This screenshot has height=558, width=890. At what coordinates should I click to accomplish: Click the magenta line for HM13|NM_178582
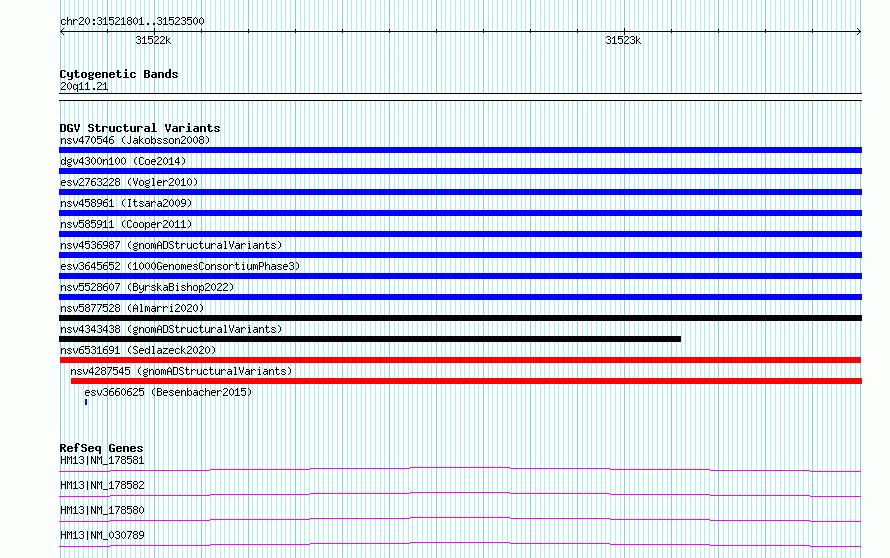click(460, 494)
